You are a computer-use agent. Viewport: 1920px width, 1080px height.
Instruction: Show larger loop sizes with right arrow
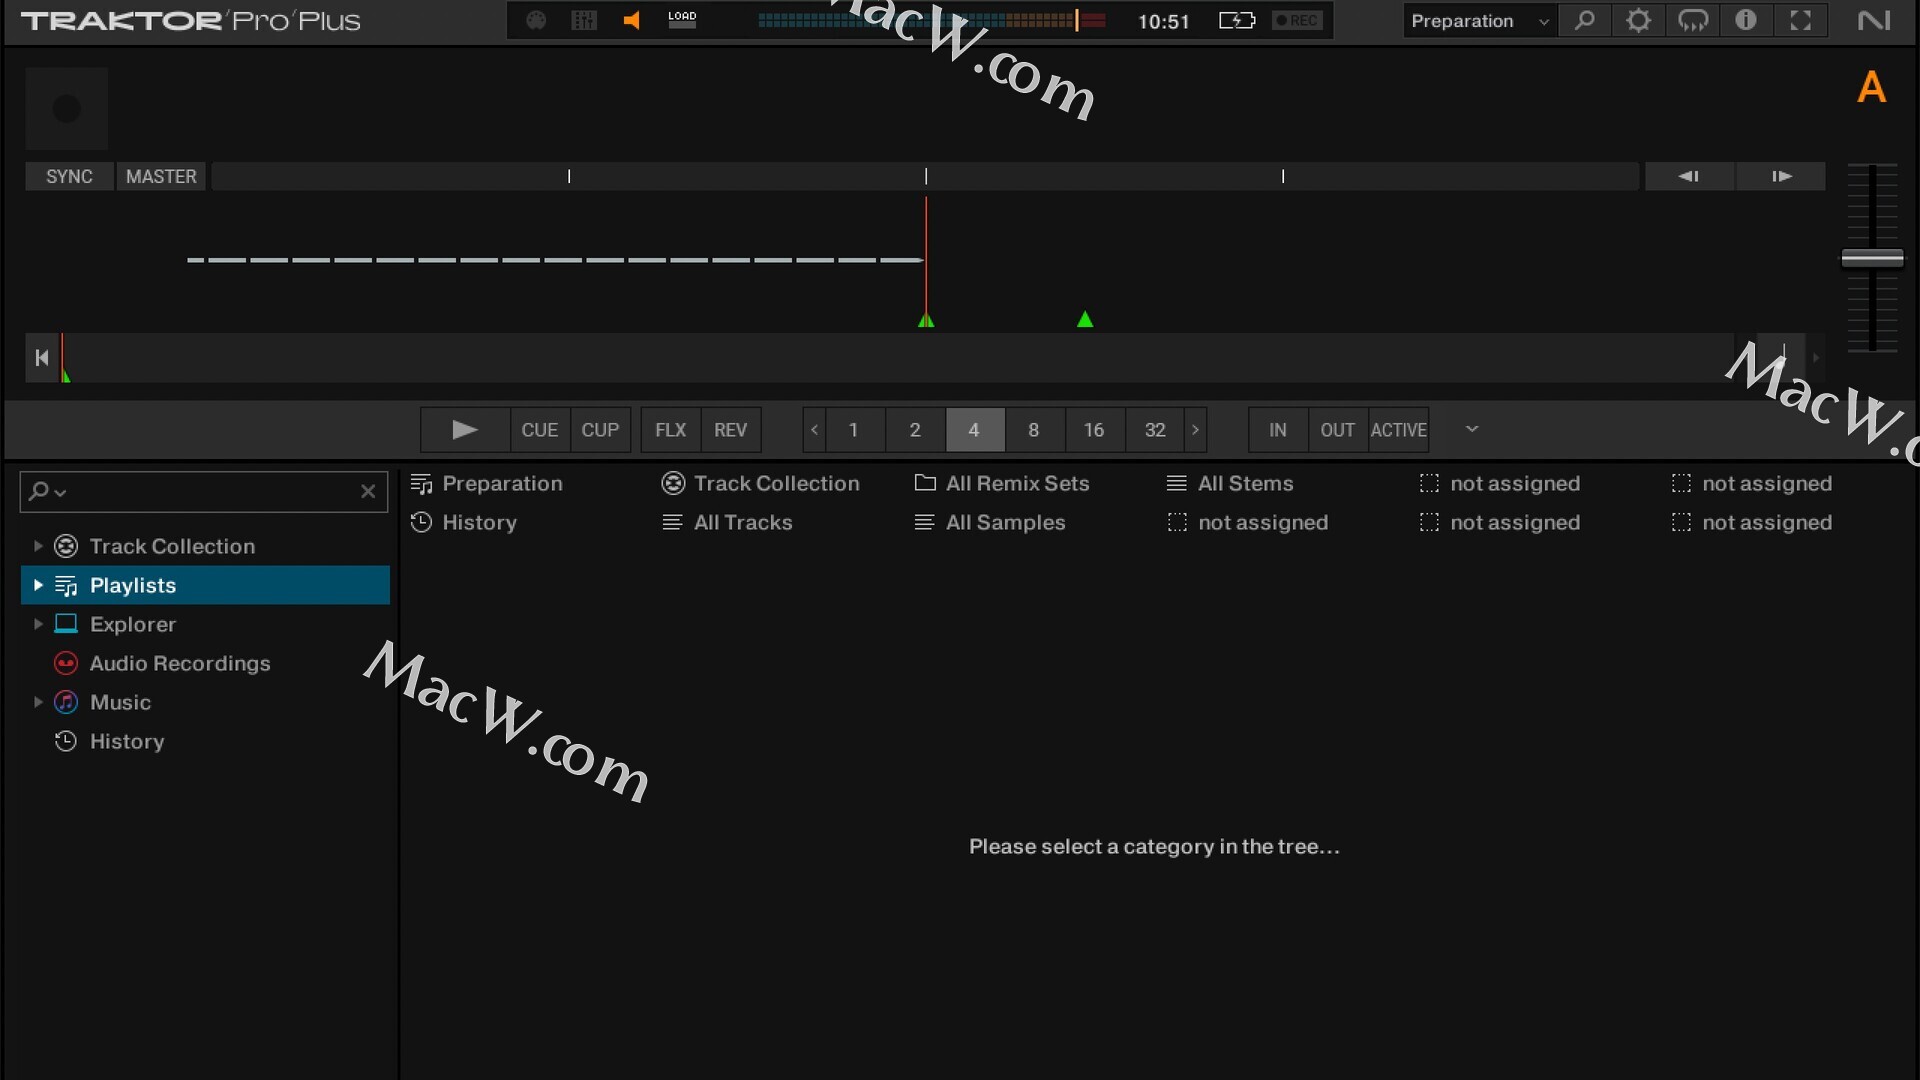(x=1195, y=430)
